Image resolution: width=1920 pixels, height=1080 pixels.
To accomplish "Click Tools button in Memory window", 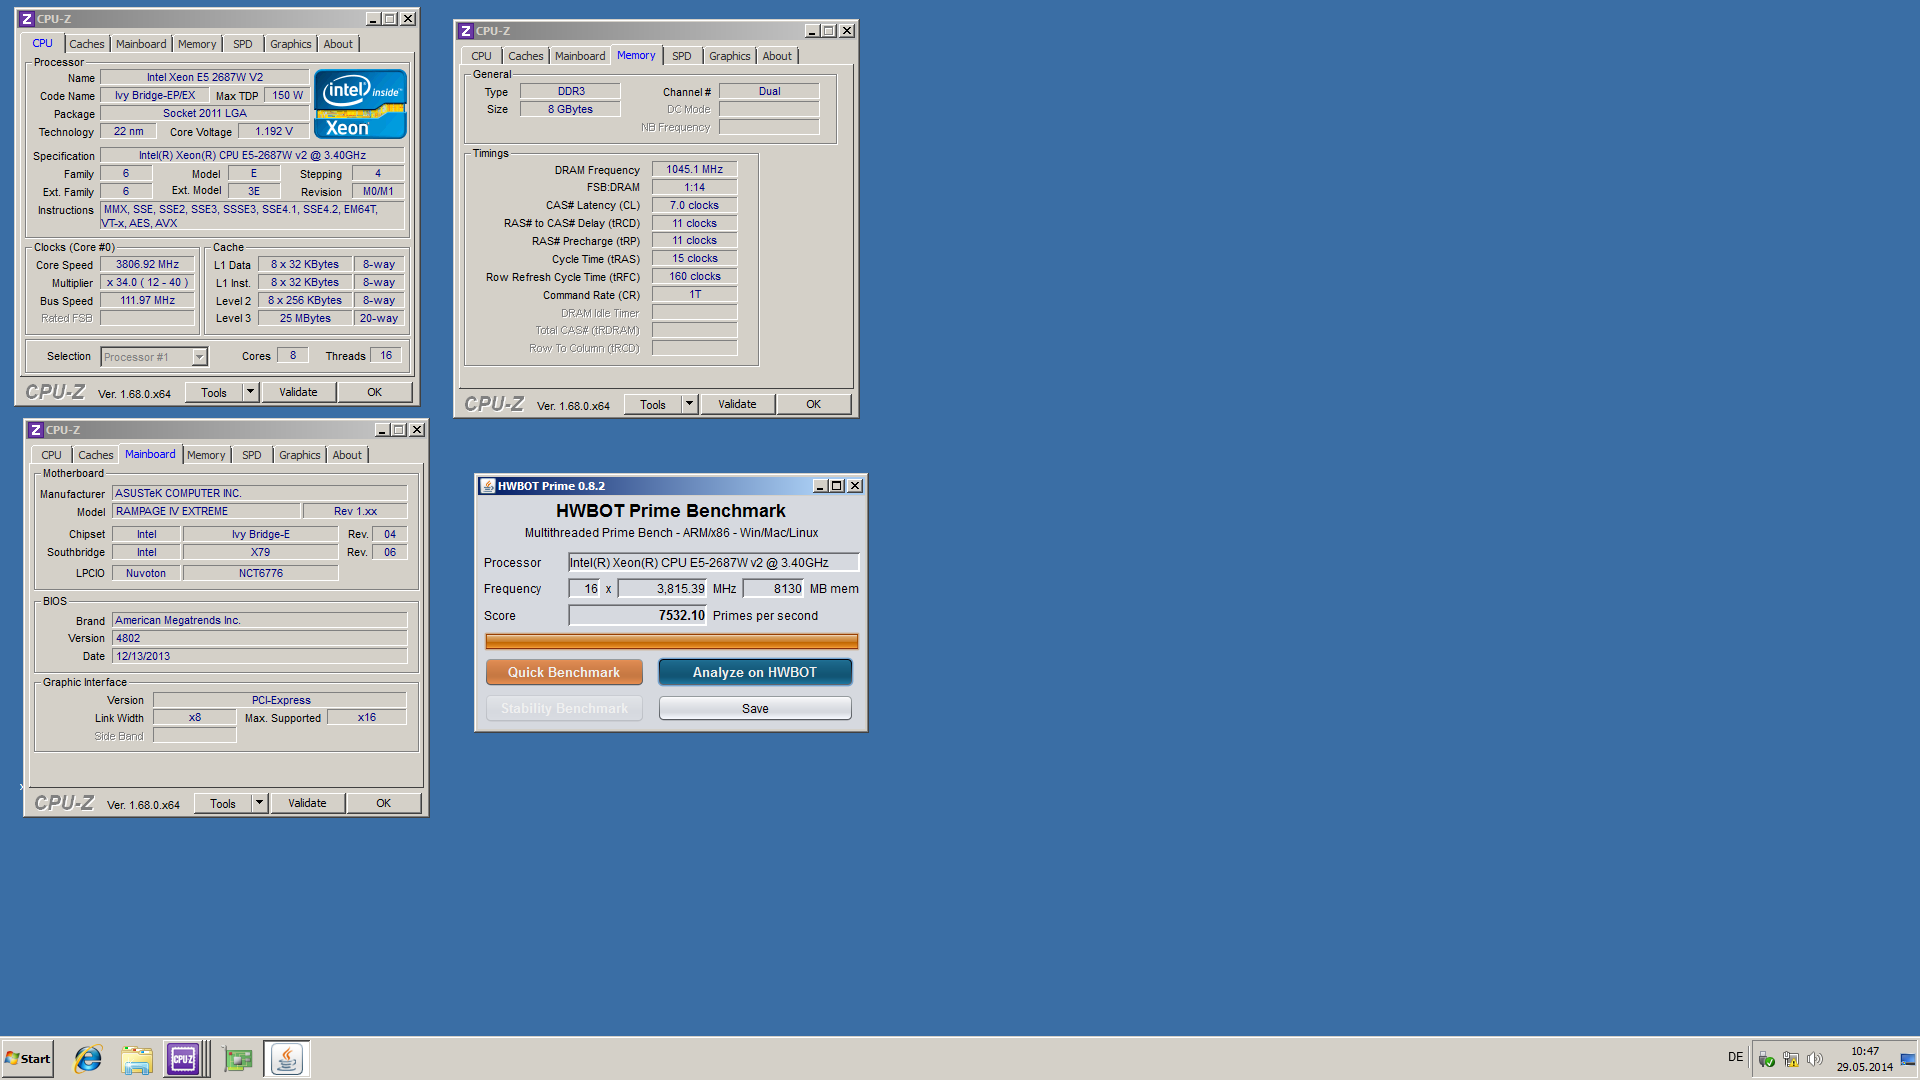I will 653,404.
